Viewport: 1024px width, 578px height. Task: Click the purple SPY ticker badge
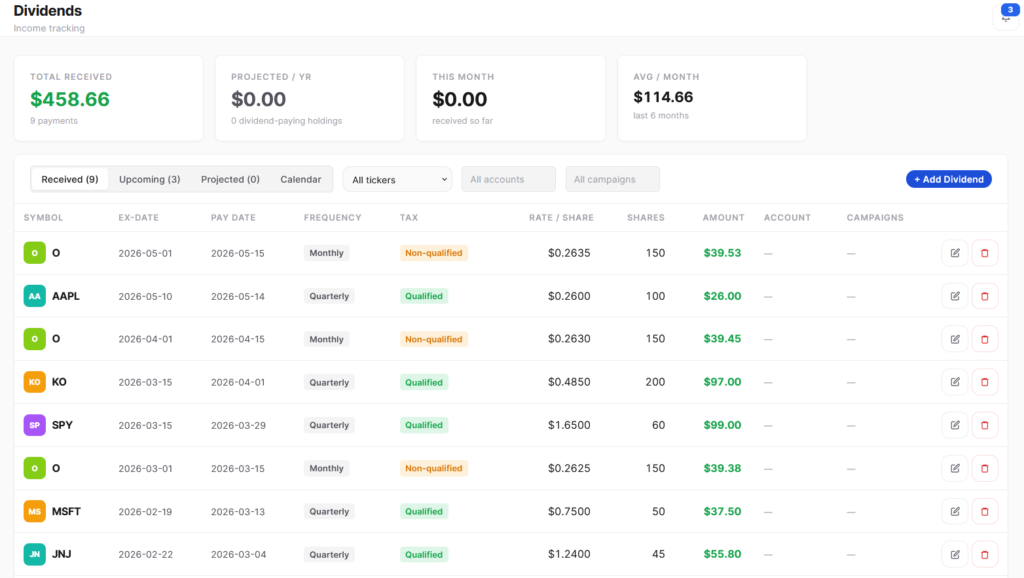35,425
